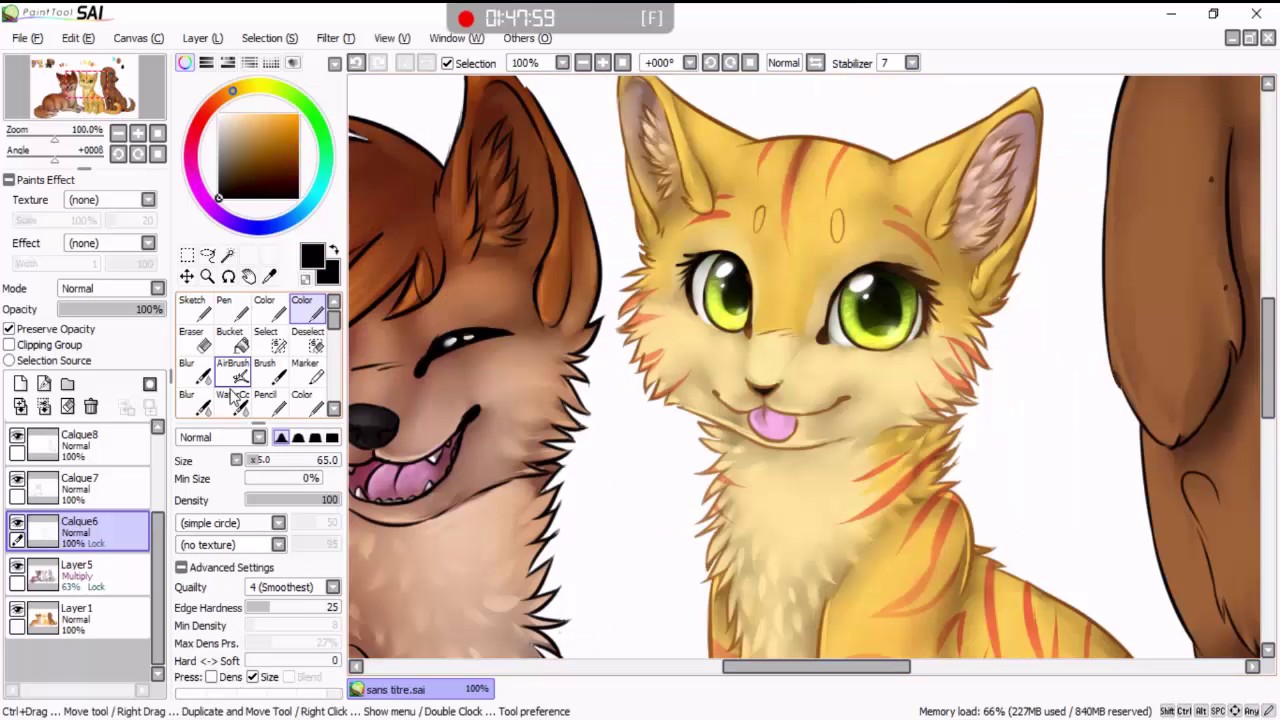1280x720 pixels.
Task: Enable Selection Source option
Action: tap(9, 361)
